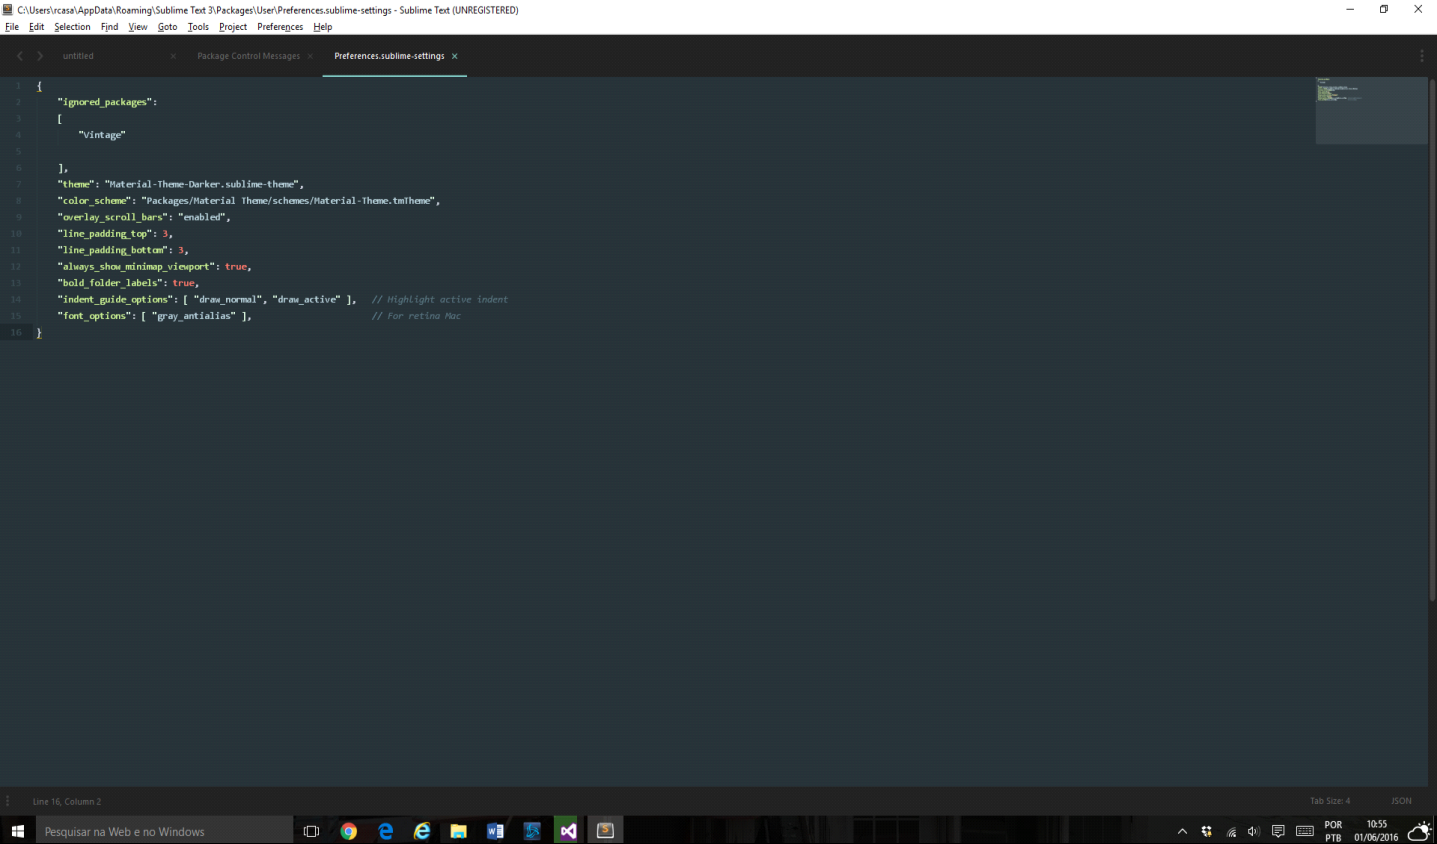Switch to Package Control Messages tab
1437x844 pixels.
tap(248, 56)
